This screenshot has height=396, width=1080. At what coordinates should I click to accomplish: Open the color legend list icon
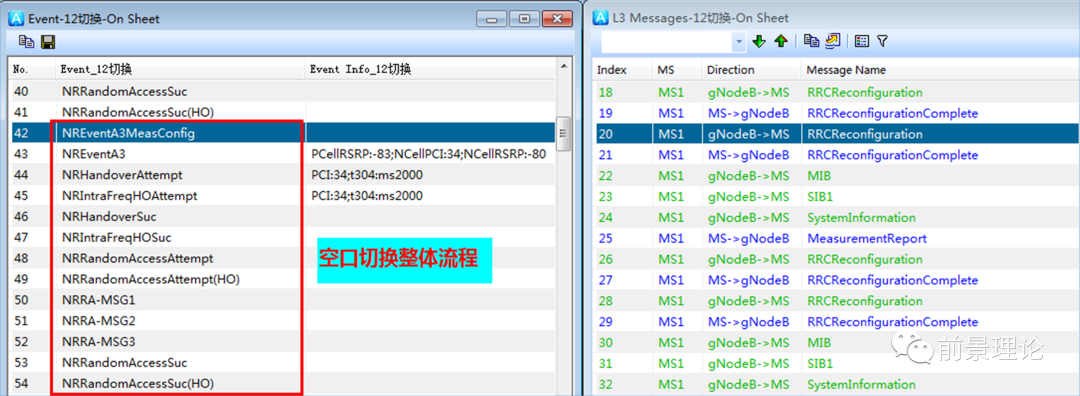[862, 41]
